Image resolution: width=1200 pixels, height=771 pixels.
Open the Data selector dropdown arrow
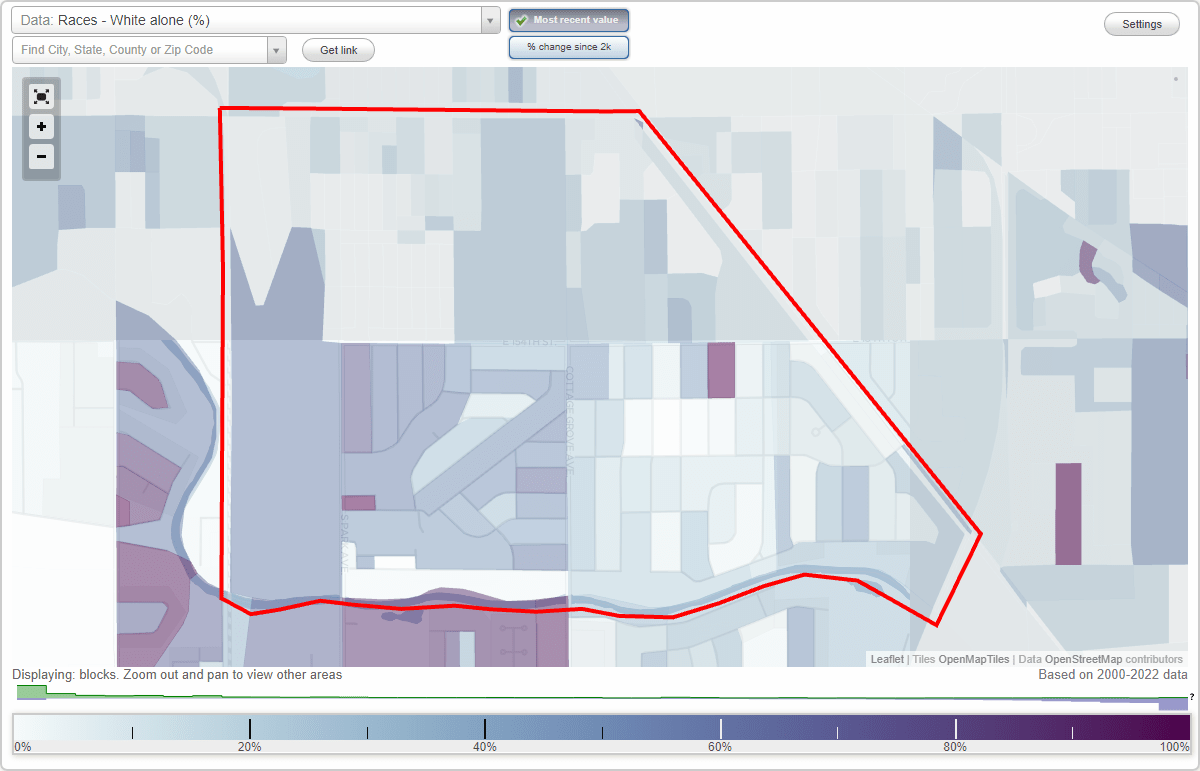[490, 20]
